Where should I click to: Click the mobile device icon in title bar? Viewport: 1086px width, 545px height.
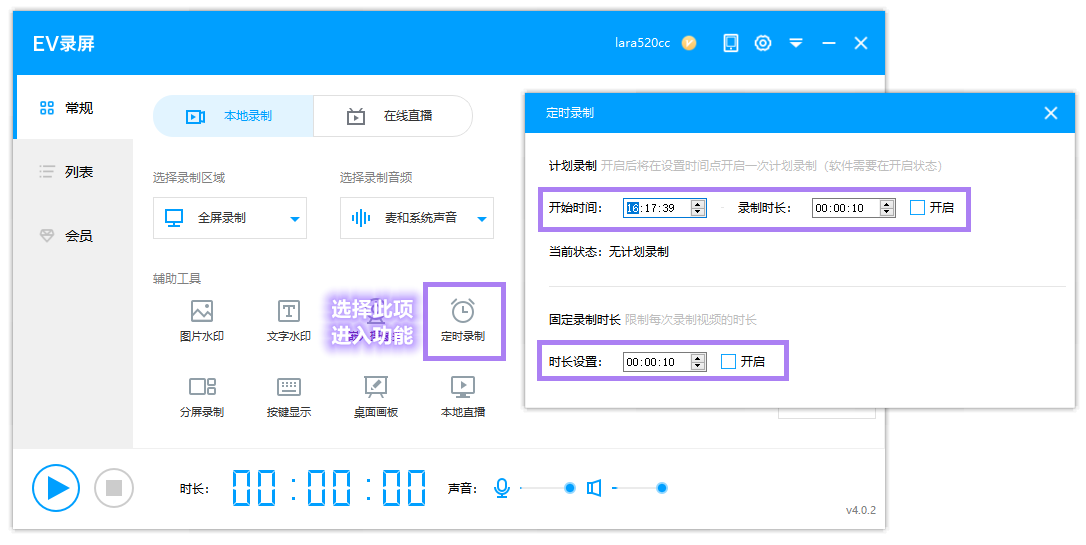[x=731, y=43]
